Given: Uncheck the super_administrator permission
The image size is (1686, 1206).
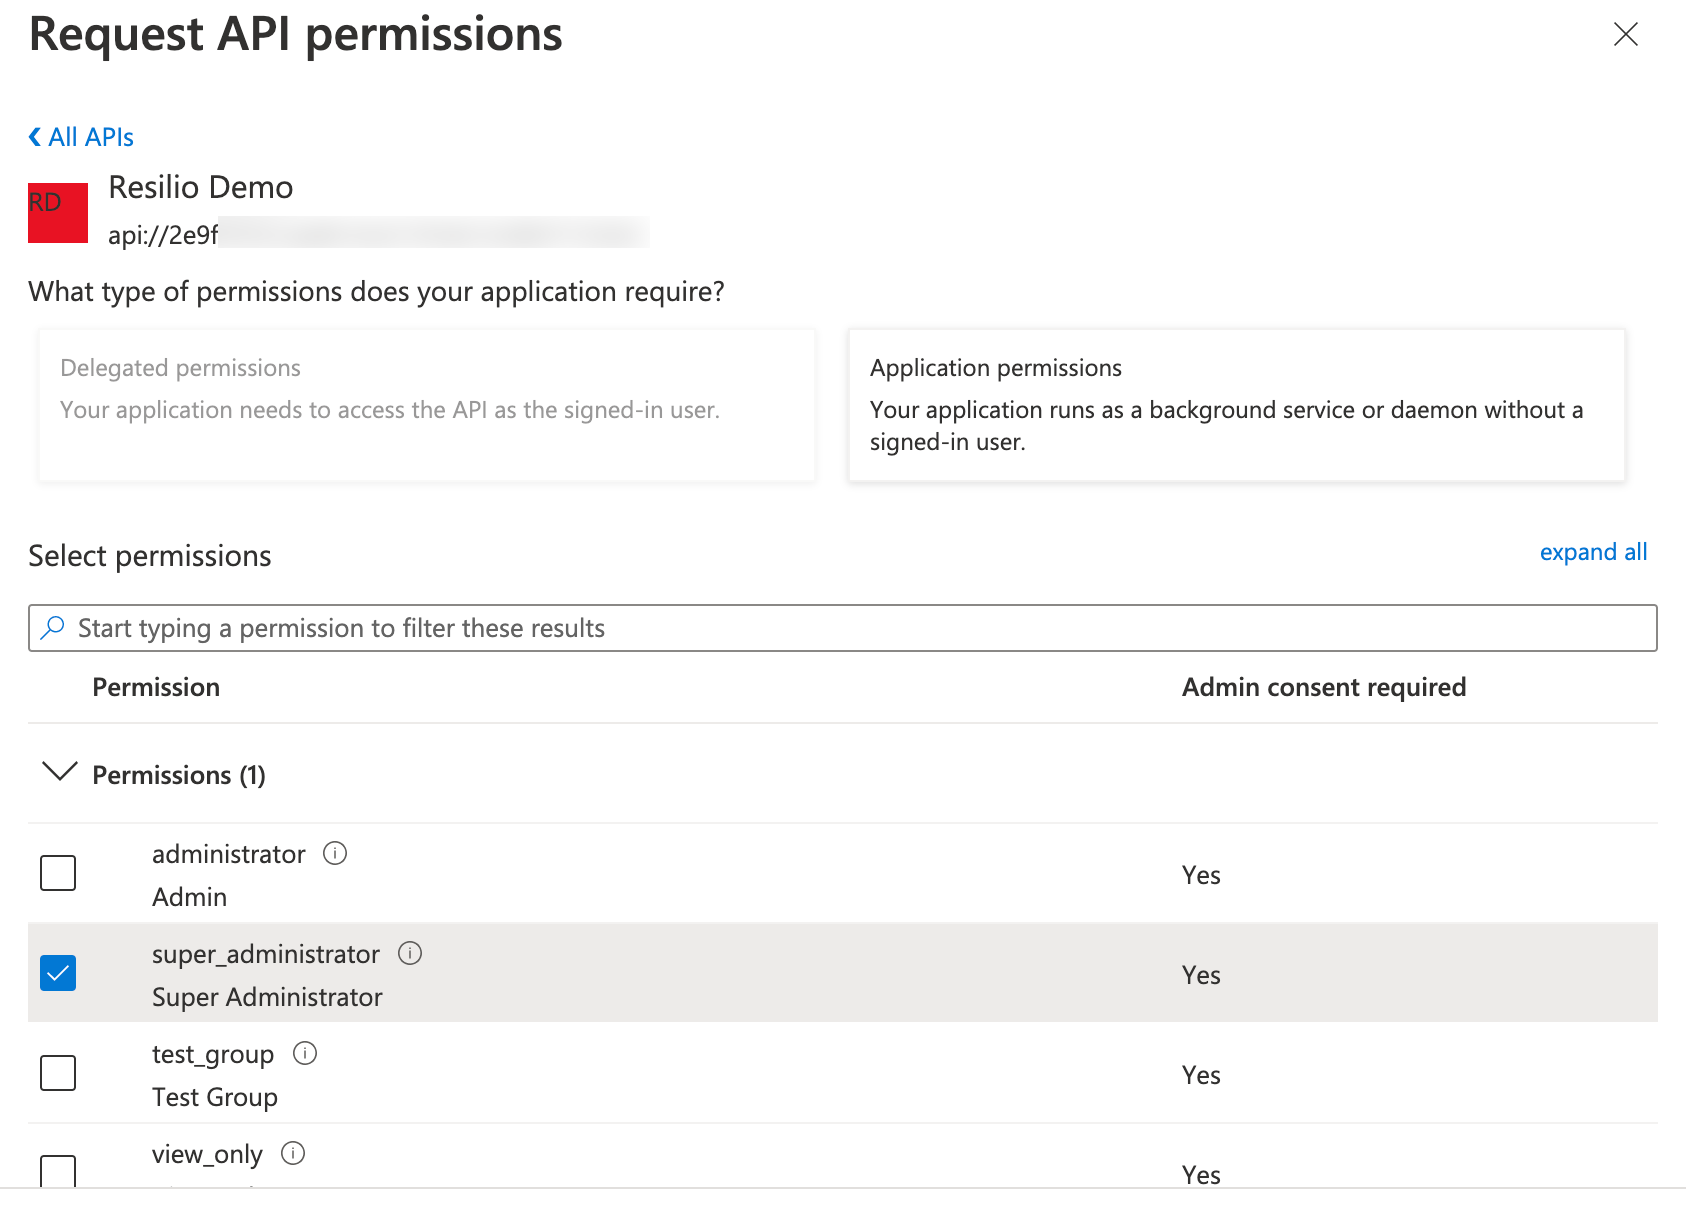Looking at the screenshot, I should point(57,972).
